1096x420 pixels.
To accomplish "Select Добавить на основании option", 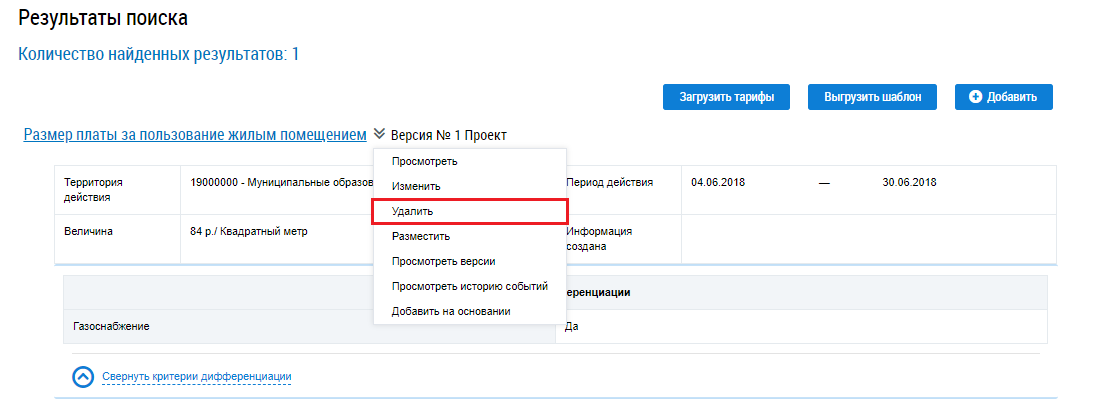I will pyautogui.click(x=451, y=312).
